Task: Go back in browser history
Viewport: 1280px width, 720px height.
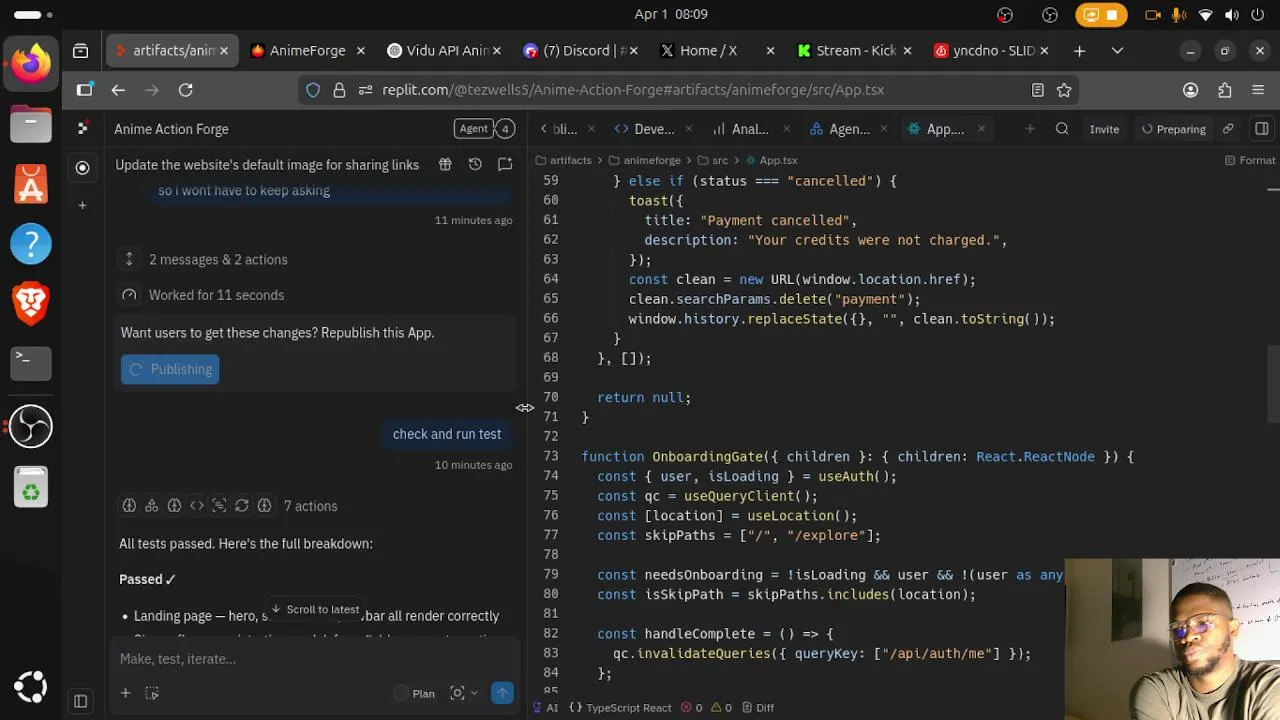Action: point(118,90)
